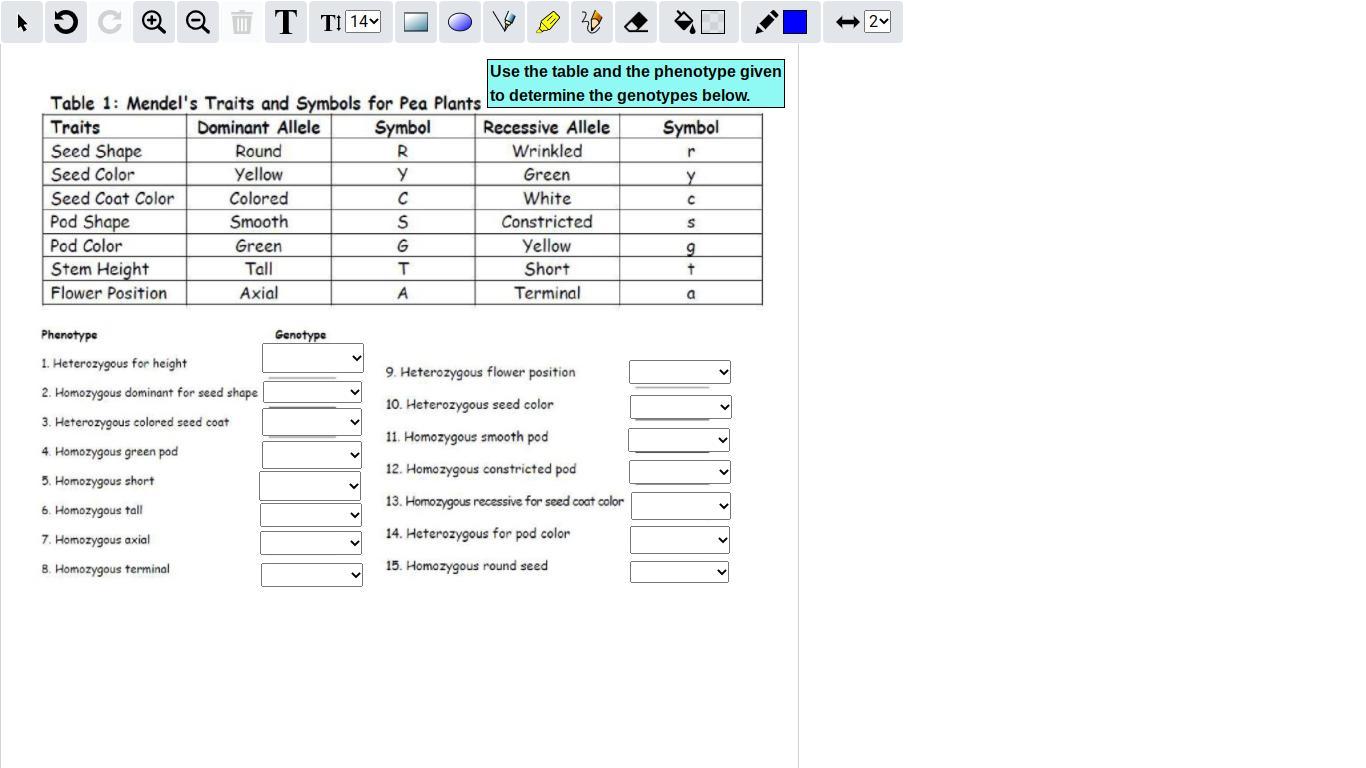Click the fill paint bucket icon
Image resolution: width=1366 pixels, height=768 pixels.
(x=684, y=22)
